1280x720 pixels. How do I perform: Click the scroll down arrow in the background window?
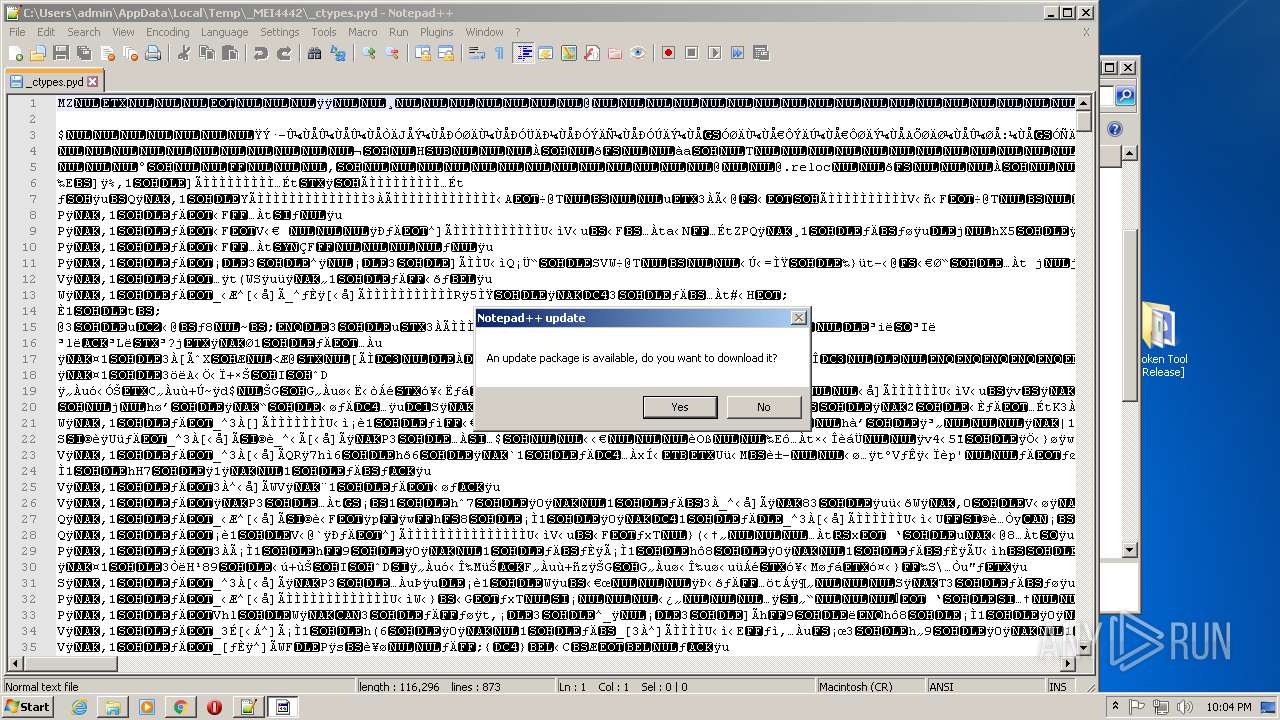pos(1129,550)
